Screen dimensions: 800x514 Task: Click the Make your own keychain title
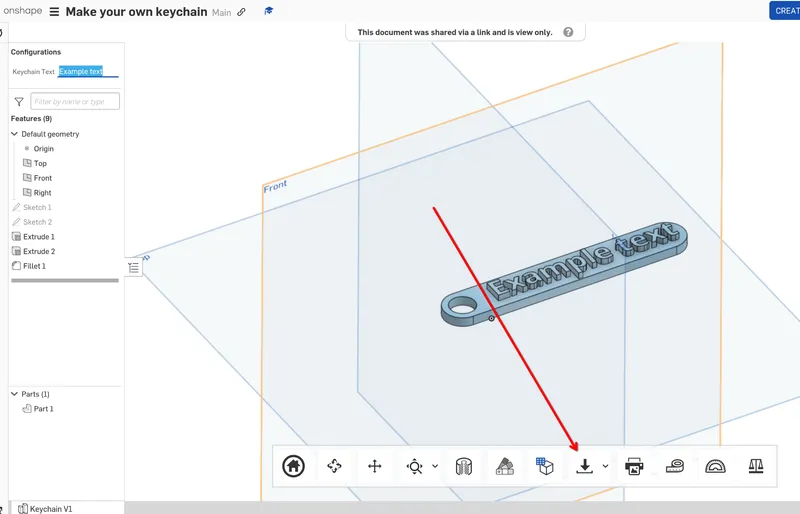pyautogui.click(x=136, y=12)
